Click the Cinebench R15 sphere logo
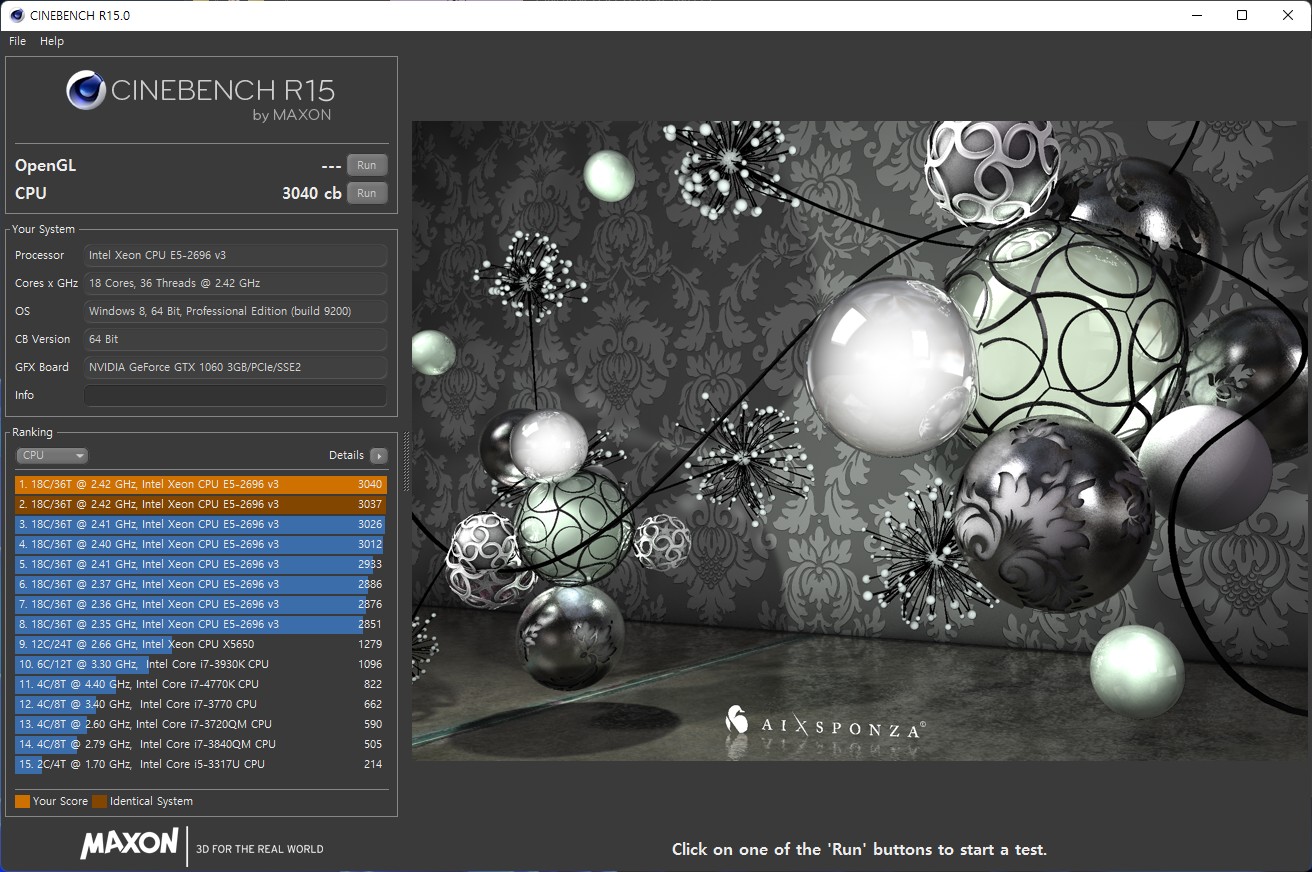Screen dimensions: 1312x872 click(86, 90)
